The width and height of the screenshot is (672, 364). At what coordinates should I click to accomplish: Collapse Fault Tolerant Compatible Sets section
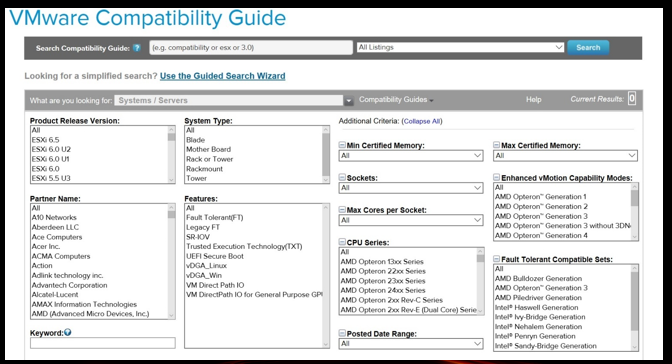point(496,259)
